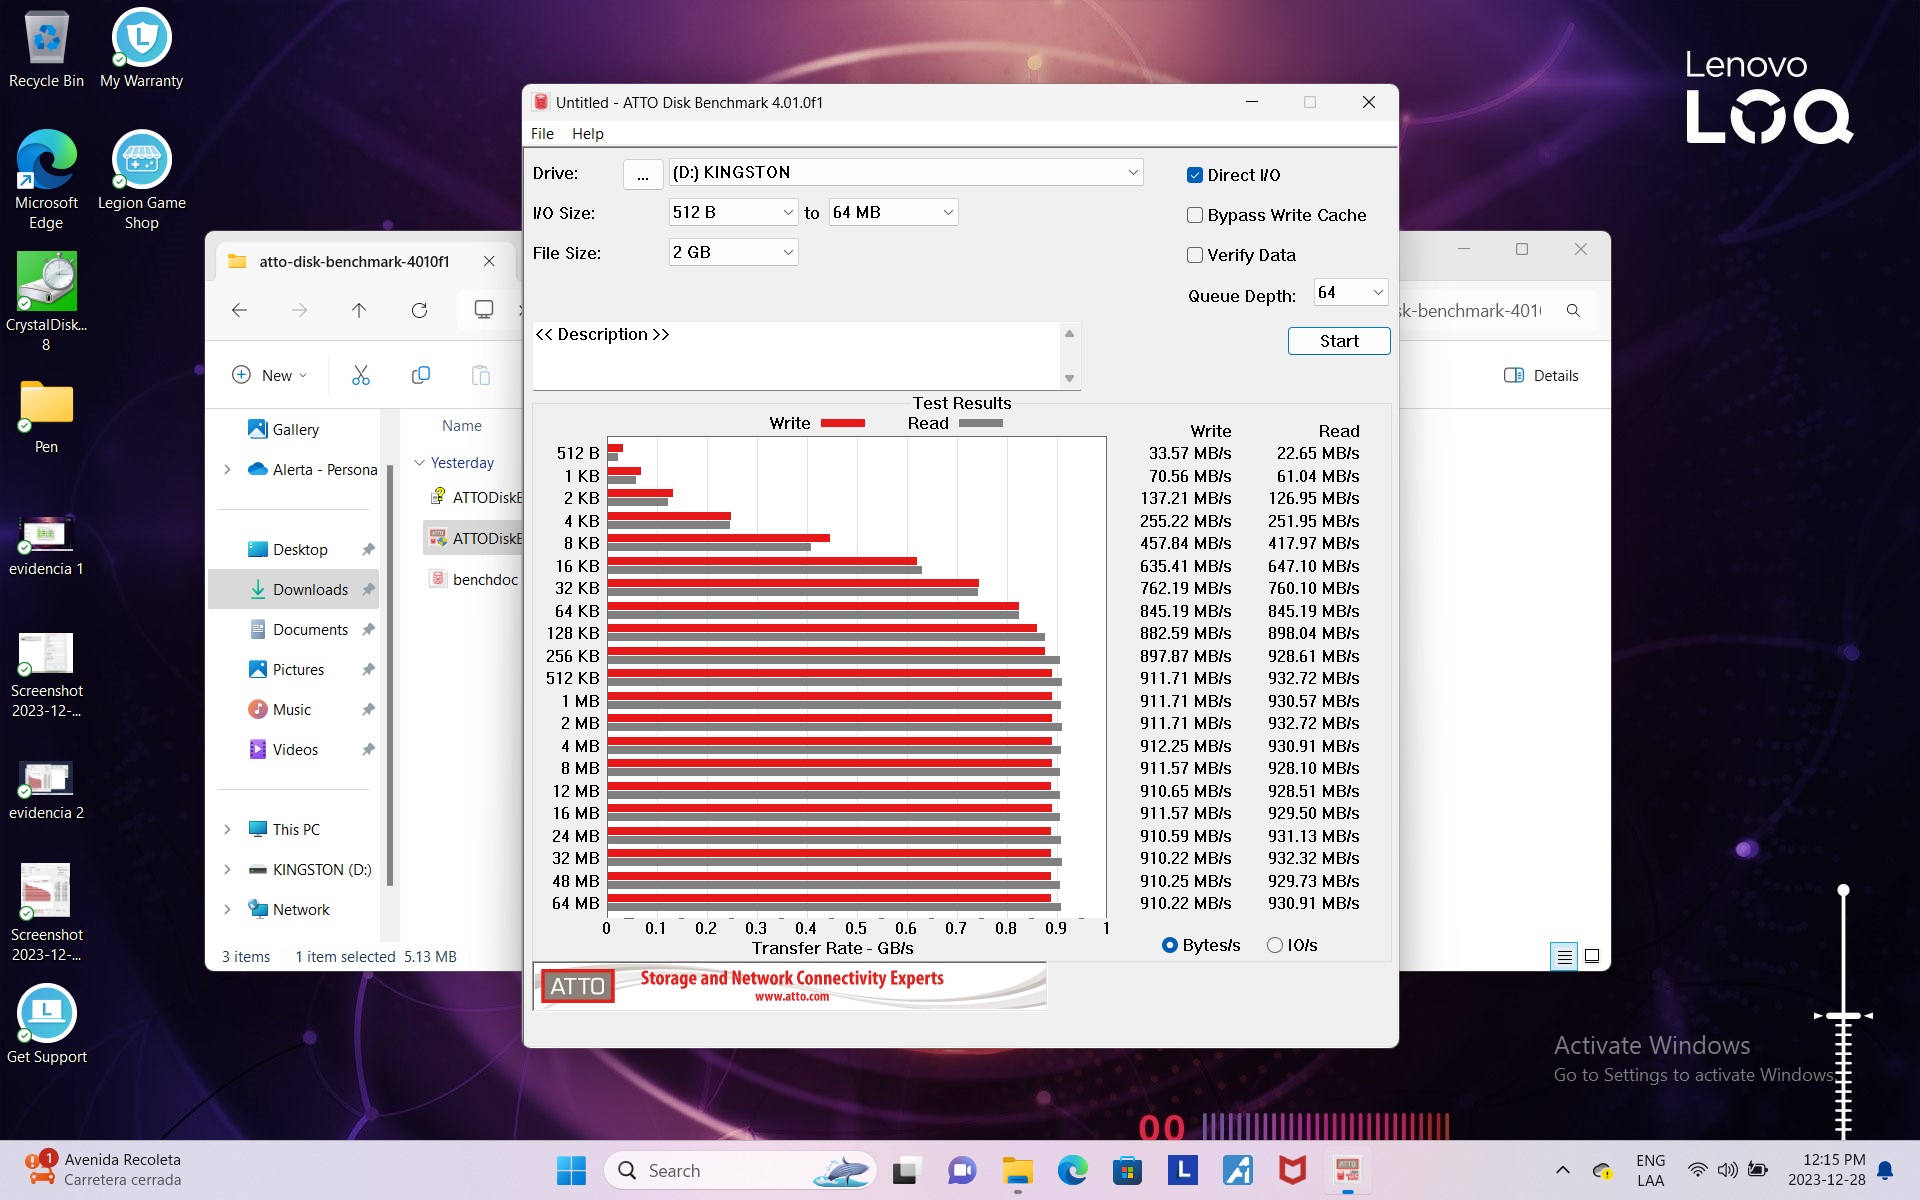Click the notification bell in system tray
1920x1200 pixels.
point(1885,1170)
